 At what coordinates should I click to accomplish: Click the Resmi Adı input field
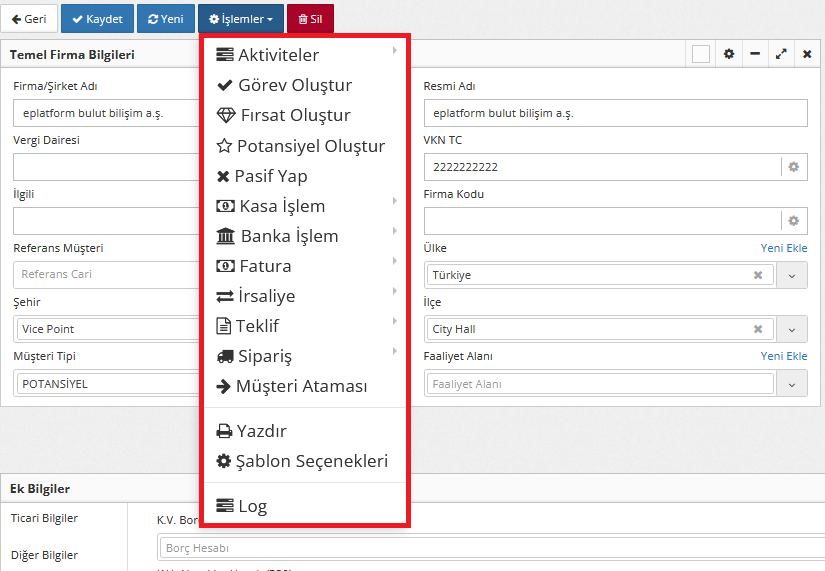point(615,113)
